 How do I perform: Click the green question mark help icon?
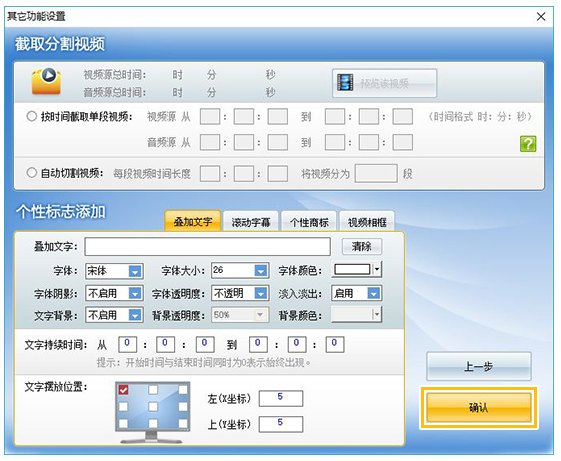pos(528,144)
